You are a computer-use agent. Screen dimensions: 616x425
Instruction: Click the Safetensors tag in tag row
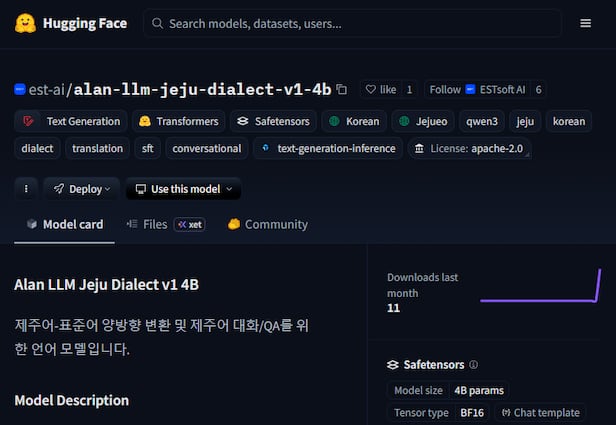tap(273, 121)
